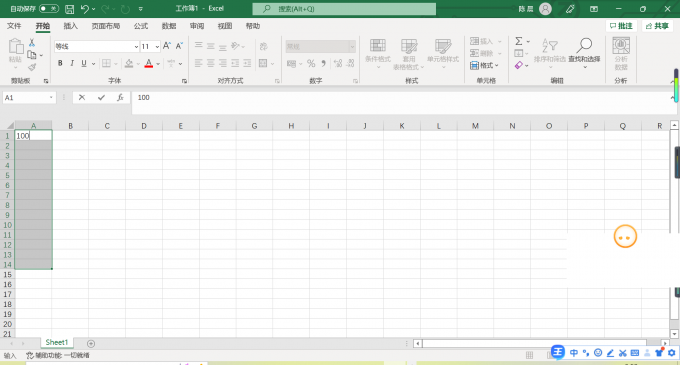Click the Italic I icon
The width and height of the screenshot is (680, 365).
tap(72, 63)
